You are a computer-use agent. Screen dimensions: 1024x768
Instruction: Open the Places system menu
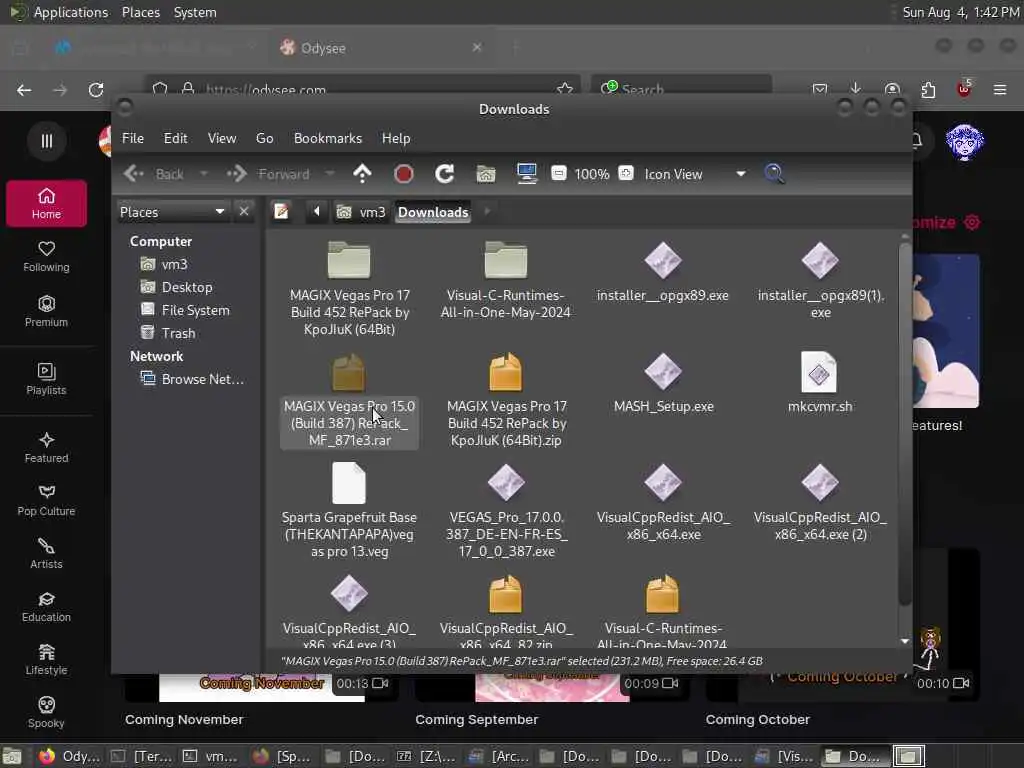(x=141, y=12)
